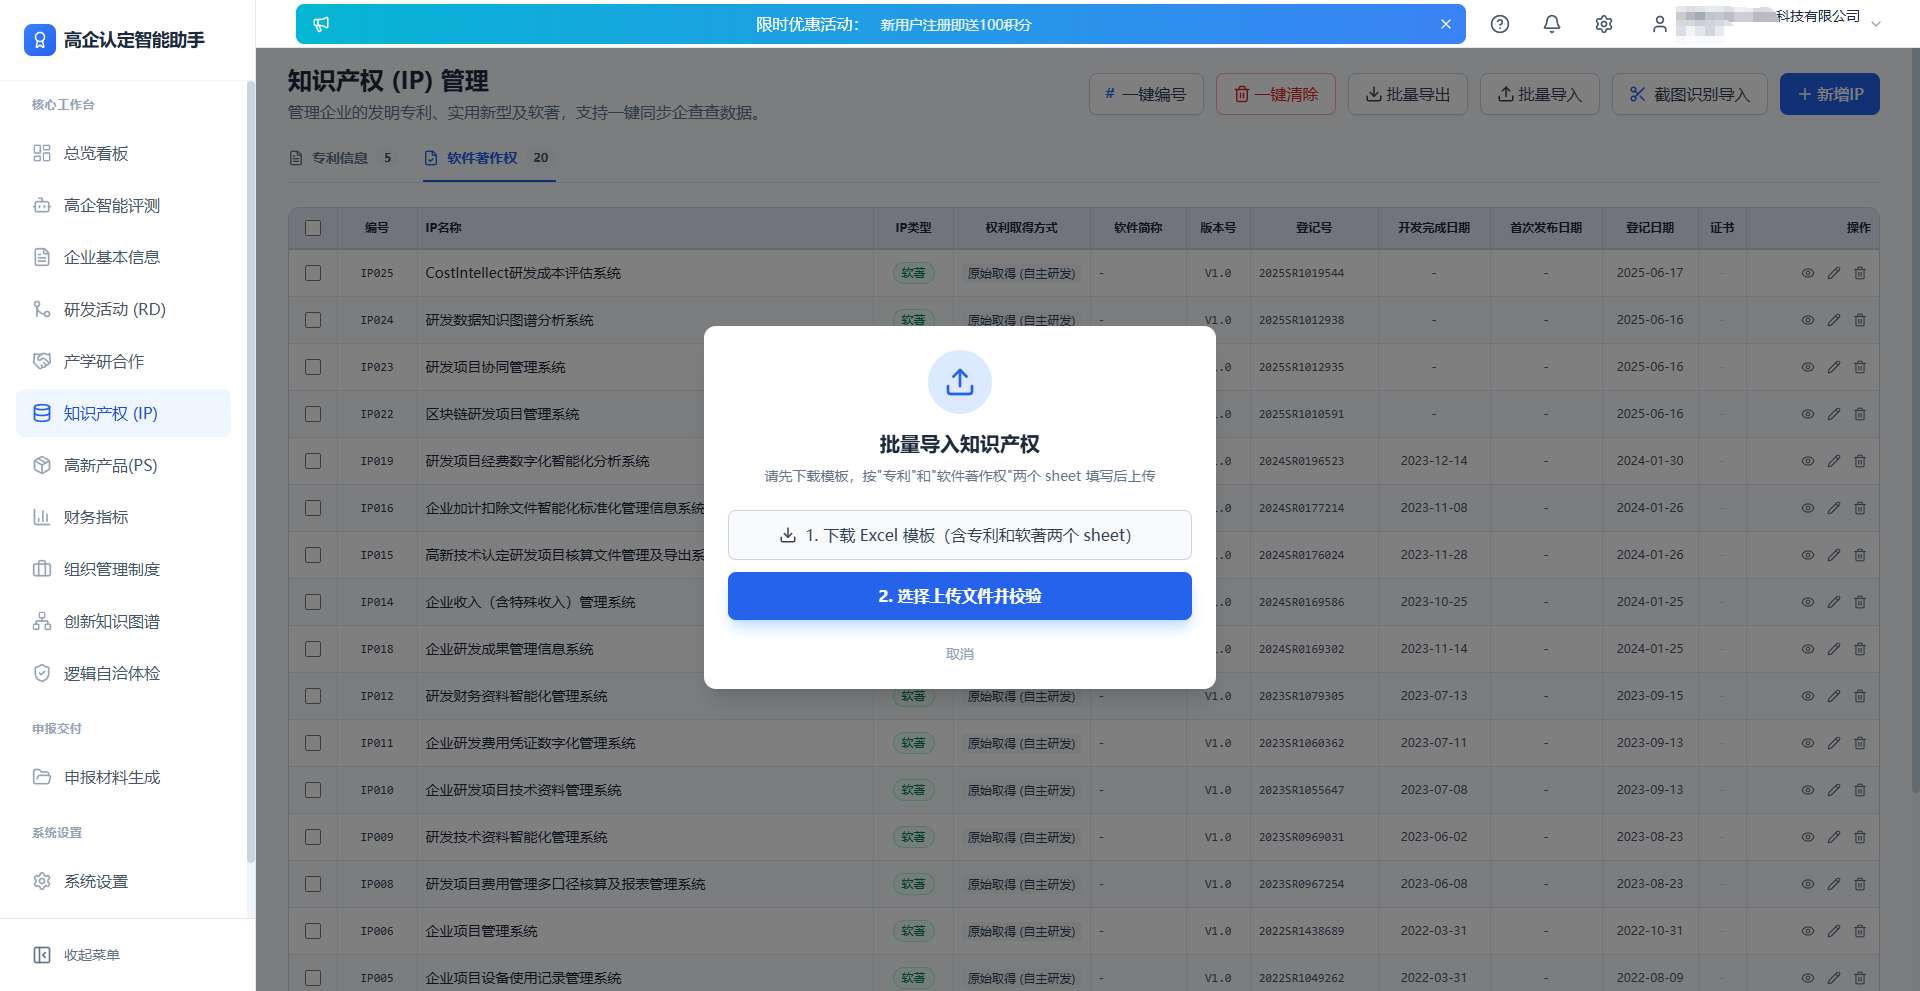Choose upload file and validate button
This screenshot has height=991, width=1920.
960,596
